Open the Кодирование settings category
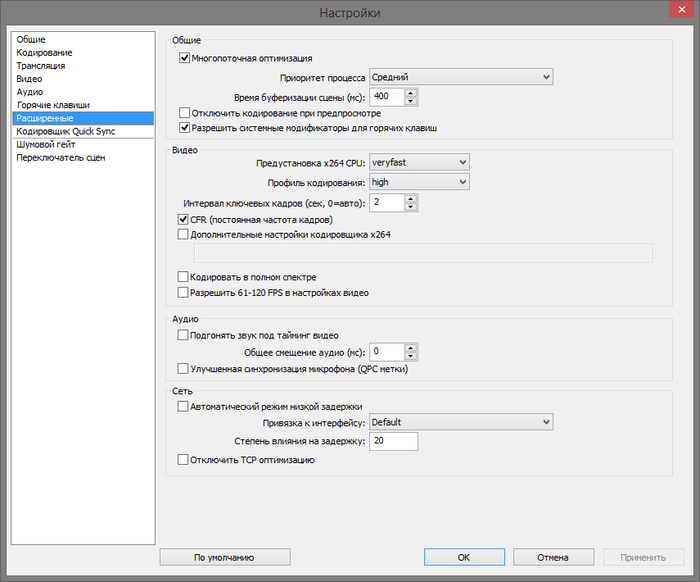 click(x=83, y=53)
